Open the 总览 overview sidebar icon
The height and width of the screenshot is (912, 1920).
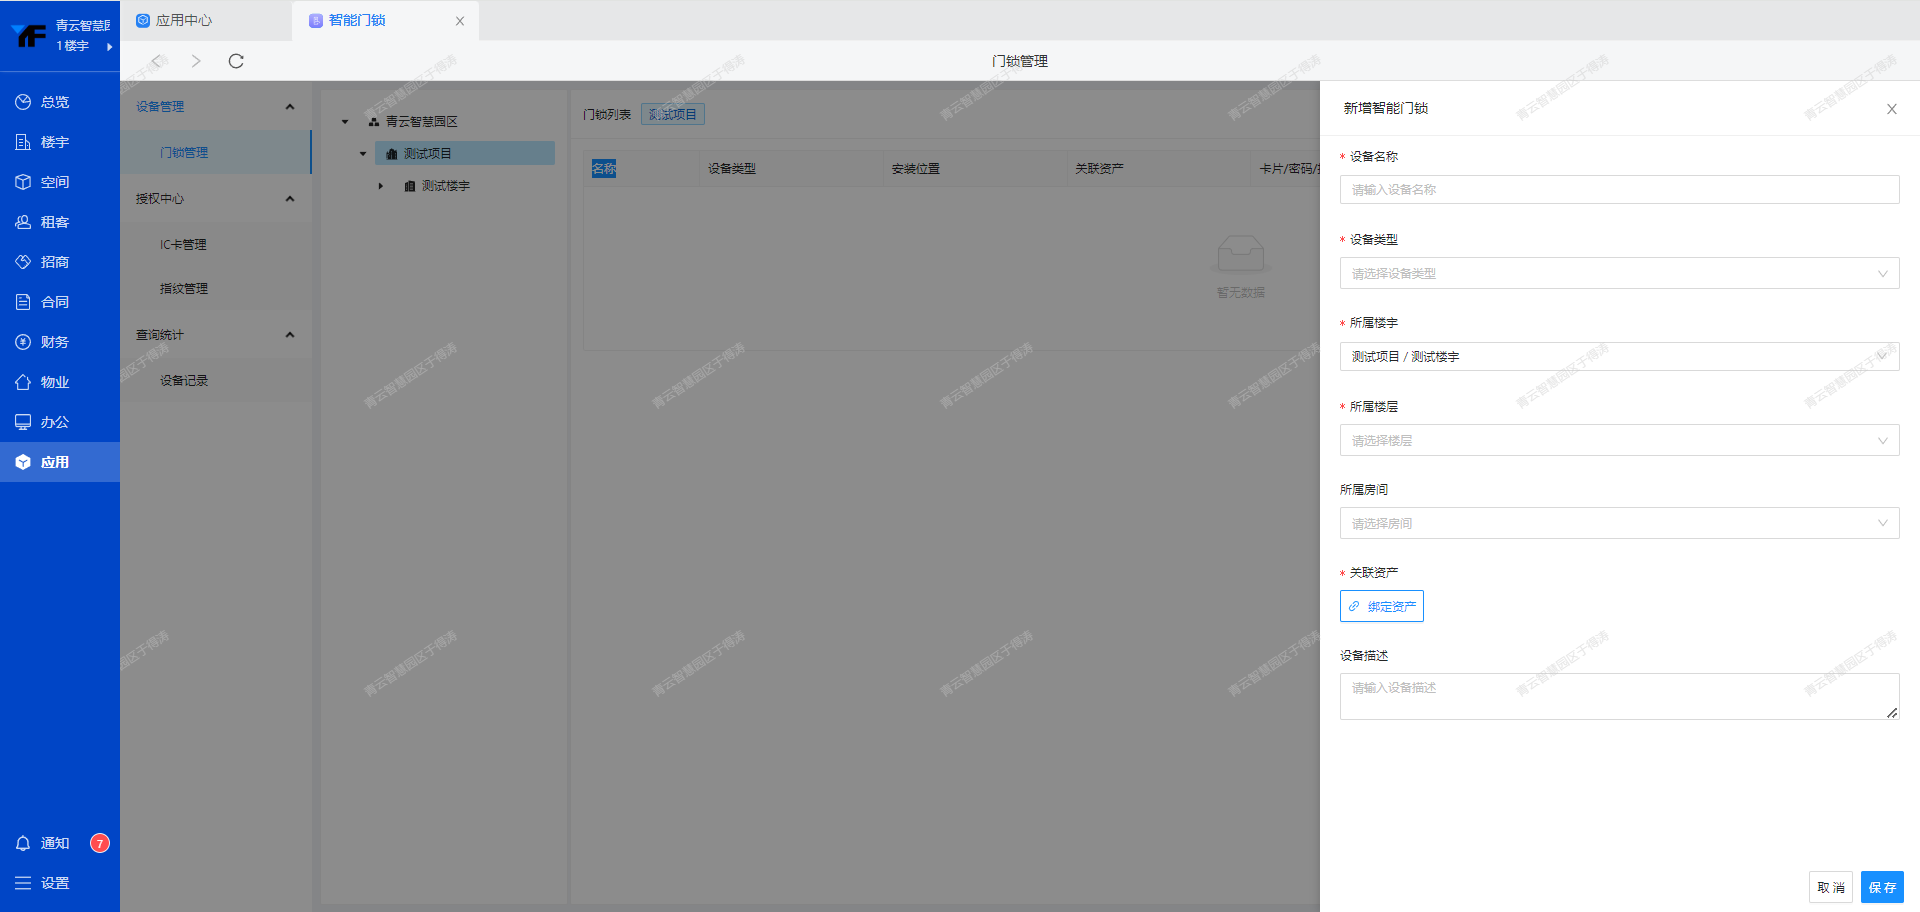pyautogui.click(x=23, y=102)
